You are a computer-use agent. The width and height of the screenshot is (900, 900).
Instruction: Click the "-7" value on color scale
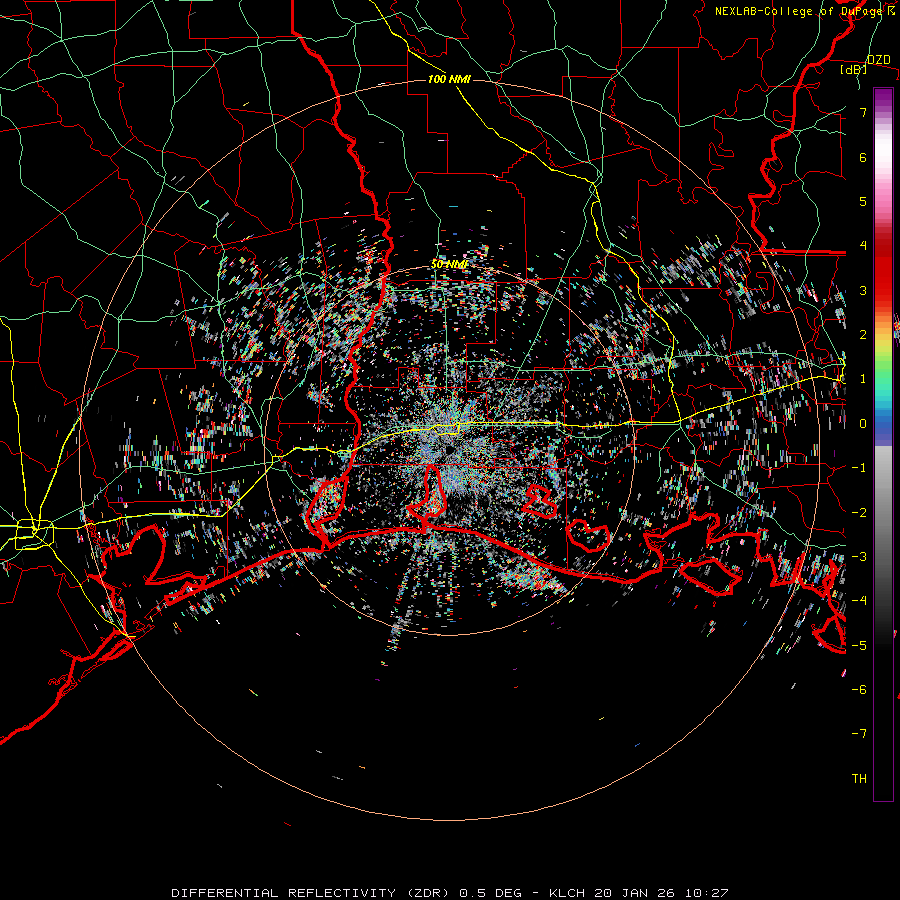859,734
